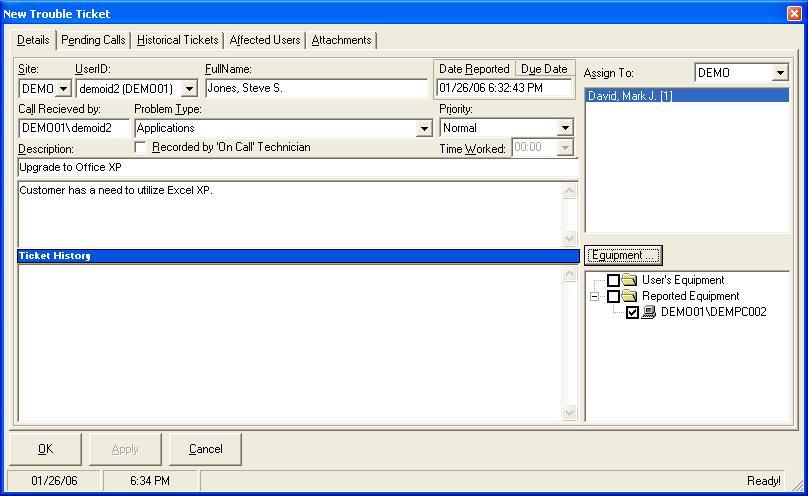Image resolution: width=808 pixels, height=496 pixels.
Task: Click the Equipment... button
Action: (622, 255)
